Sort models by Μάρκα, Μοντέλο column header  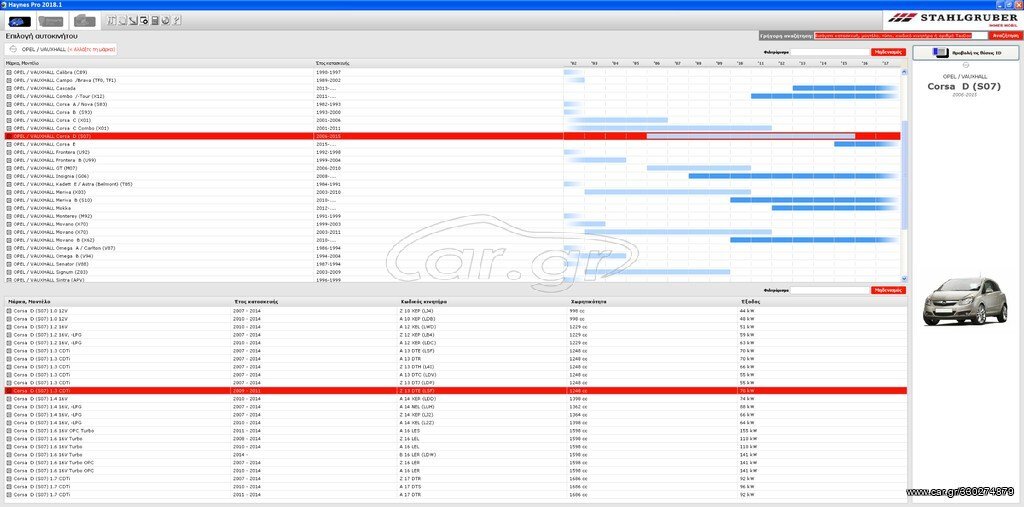click(21, 63)
